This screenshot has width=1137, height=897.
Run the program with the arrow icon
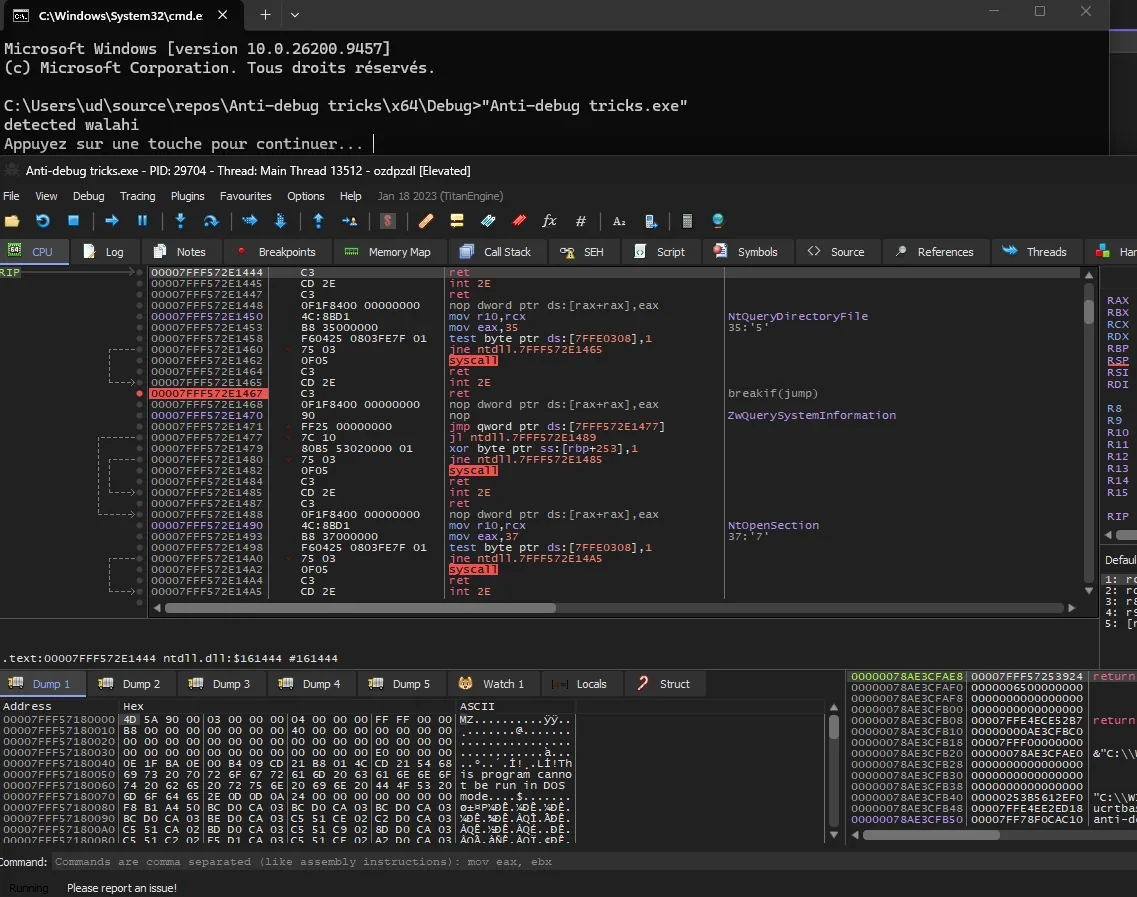pyautogui.click(x=112, y=220)
